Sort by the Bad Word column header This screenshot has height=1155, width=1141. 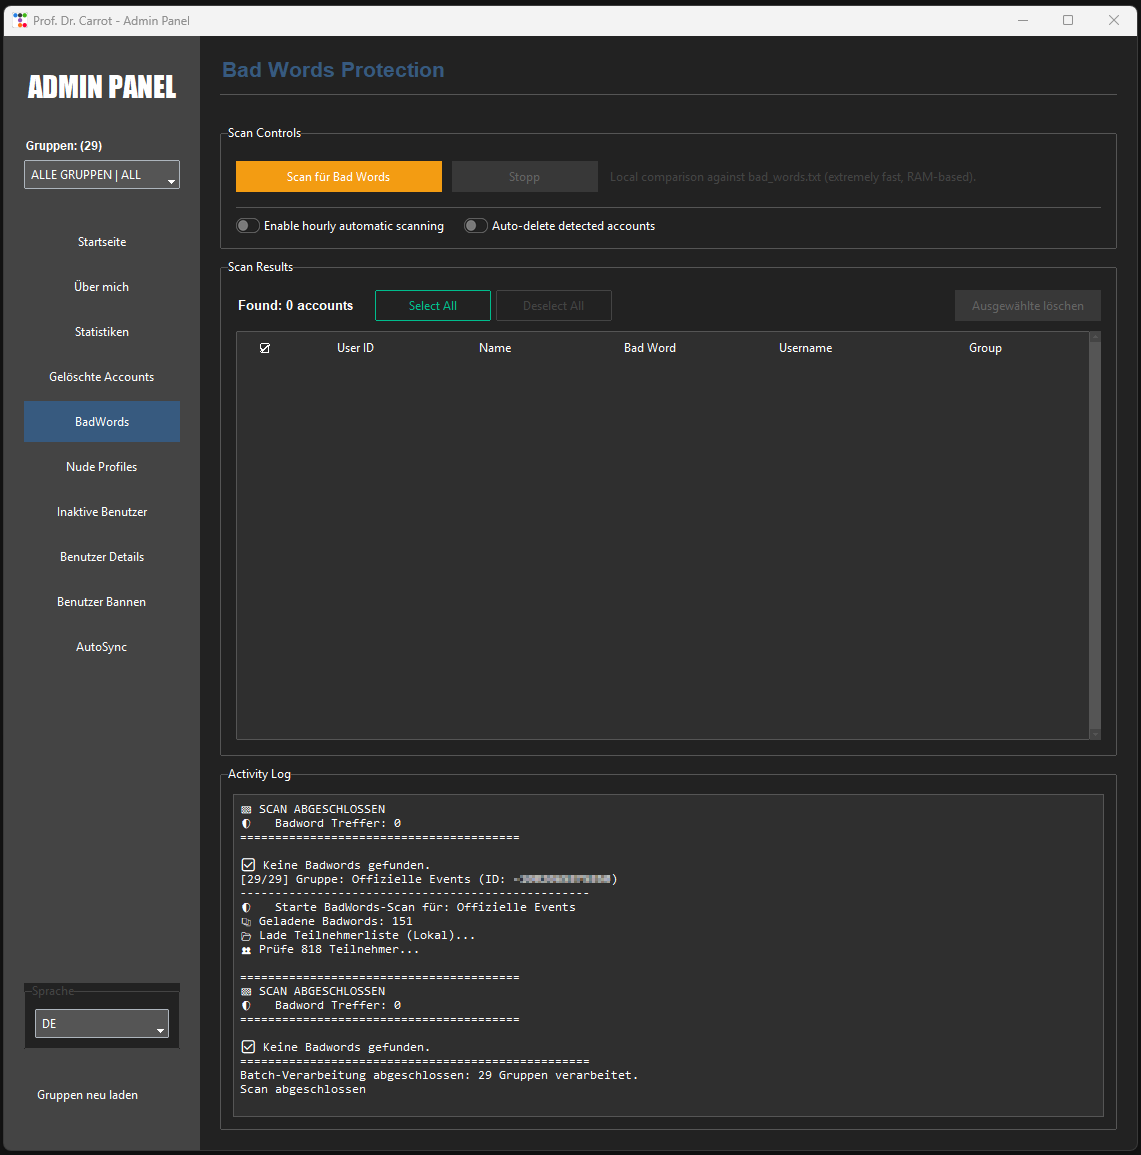click(x=650, y=348)
